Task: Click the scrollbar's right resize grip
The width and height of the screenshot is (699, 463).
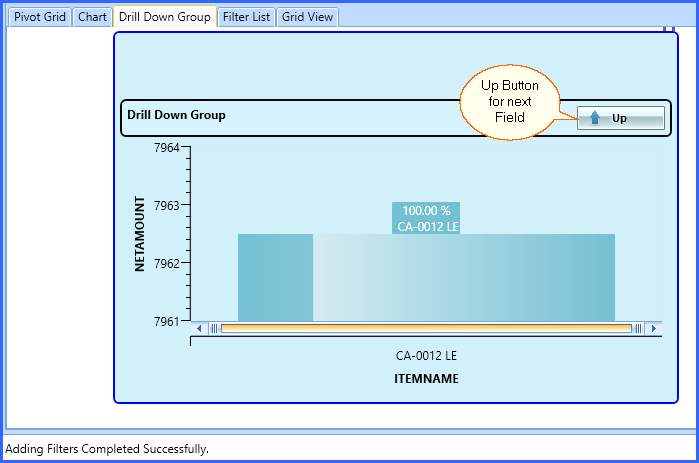Action: point(638,328)
